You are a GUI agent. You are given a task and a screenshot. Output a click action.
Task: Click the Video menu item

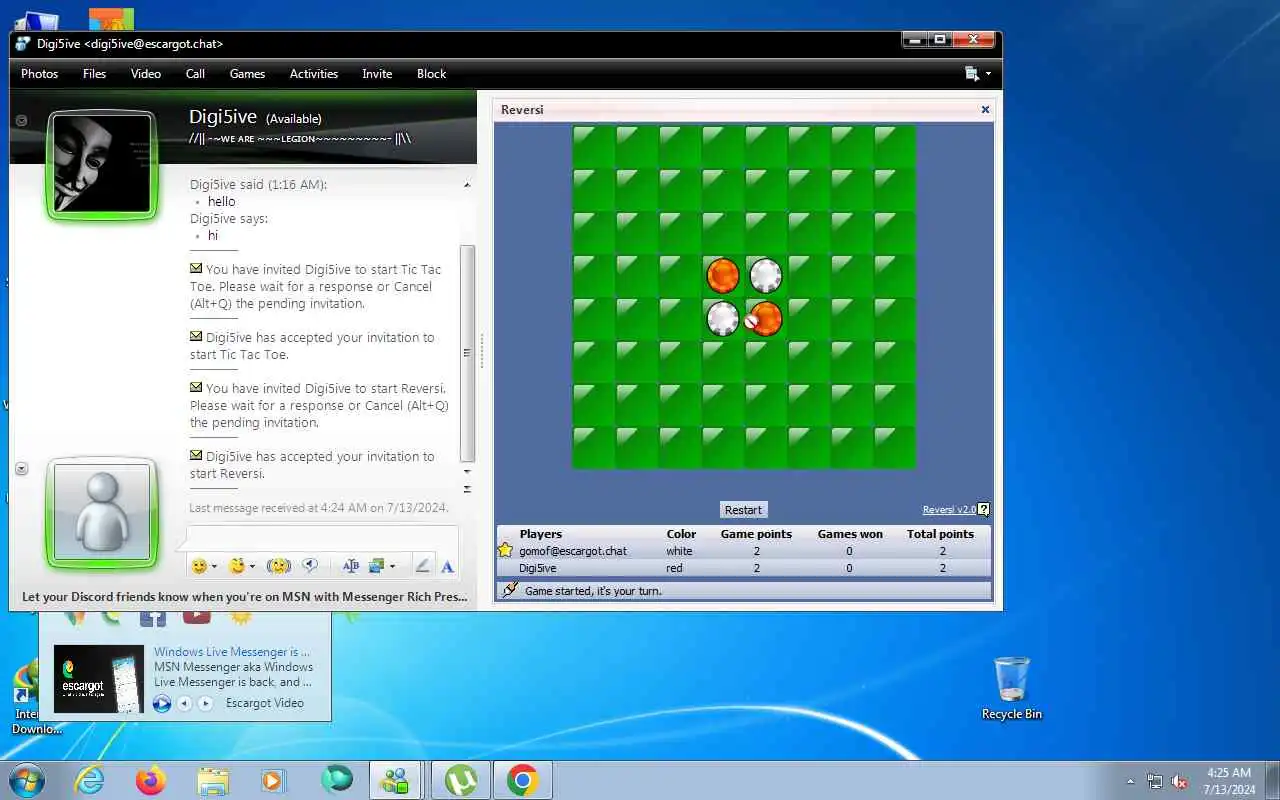(146, 74)
